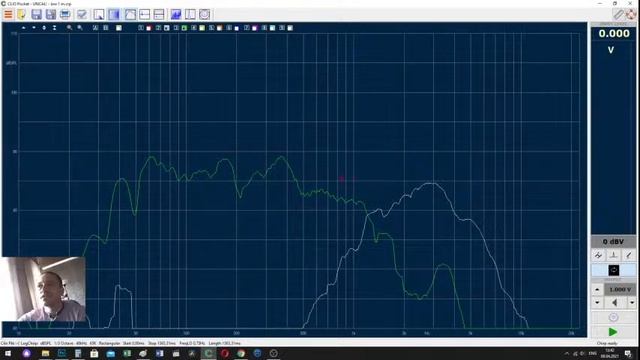
Task: Click the second floppy disk Save As icon
Action: tap(51, 15)
